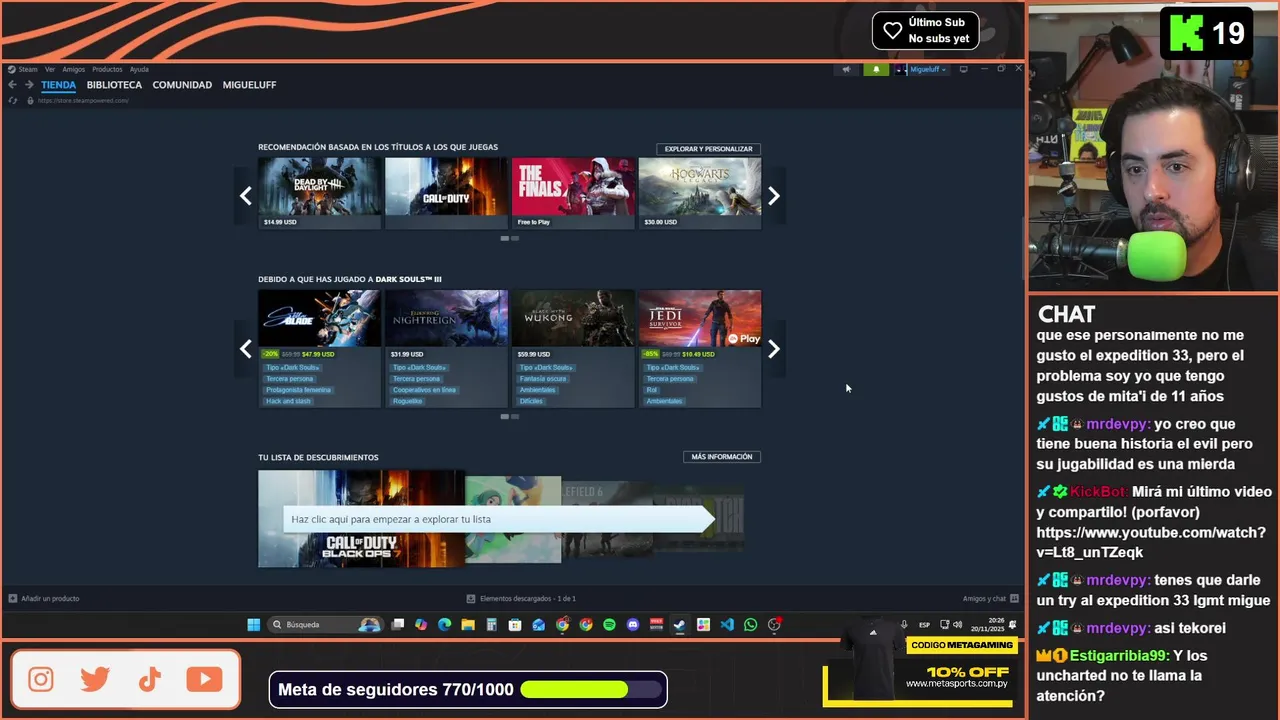Click the Añadir un producto plus icon
Image resolution: width=1280 pixels, height=720 pixels.
(13, 599)
